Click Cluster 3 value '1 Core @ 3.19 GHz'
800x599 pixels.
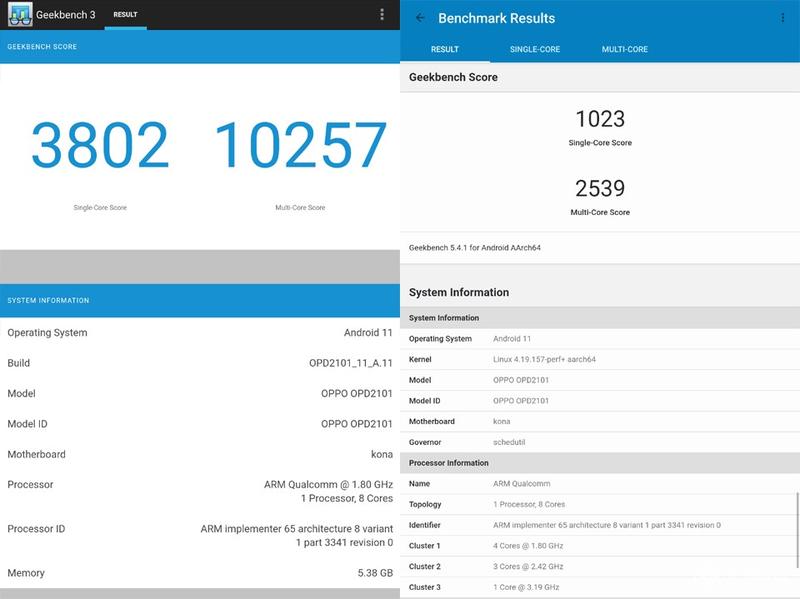click(x=526, y=587)
